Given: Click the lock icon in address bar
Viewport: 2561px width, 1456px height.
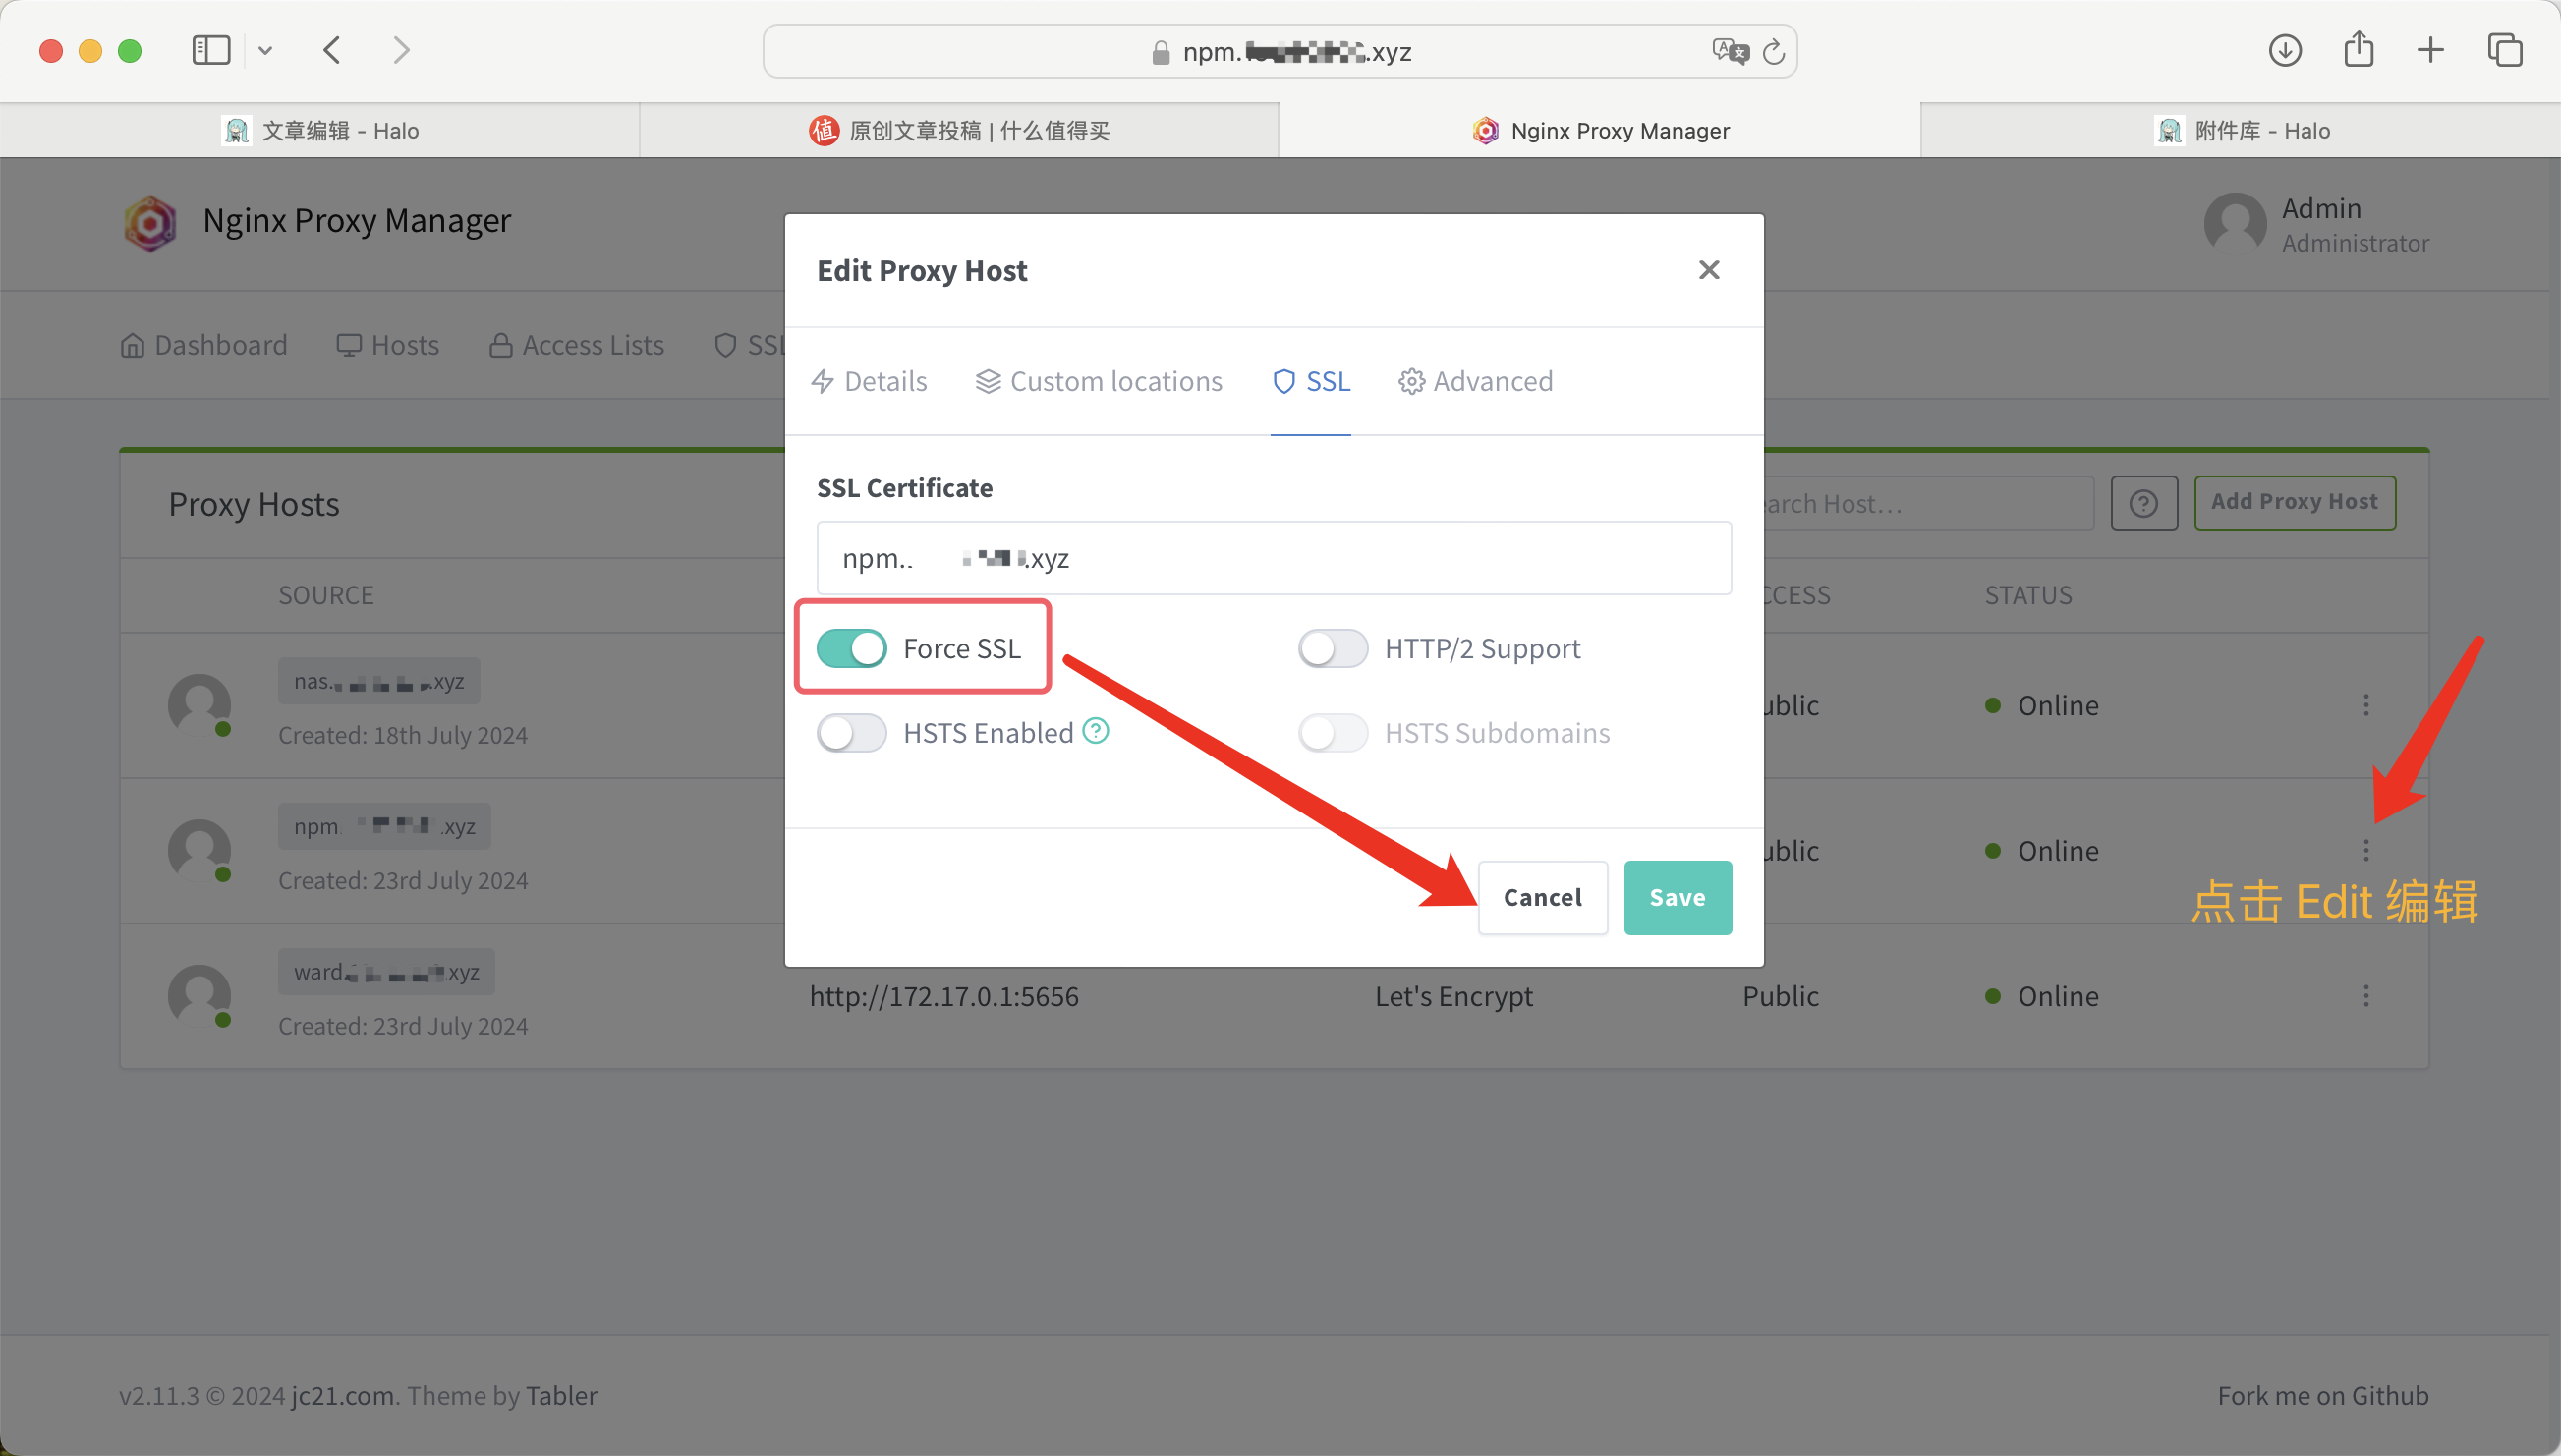Looking at the screenshot, I should point(1160,52).
